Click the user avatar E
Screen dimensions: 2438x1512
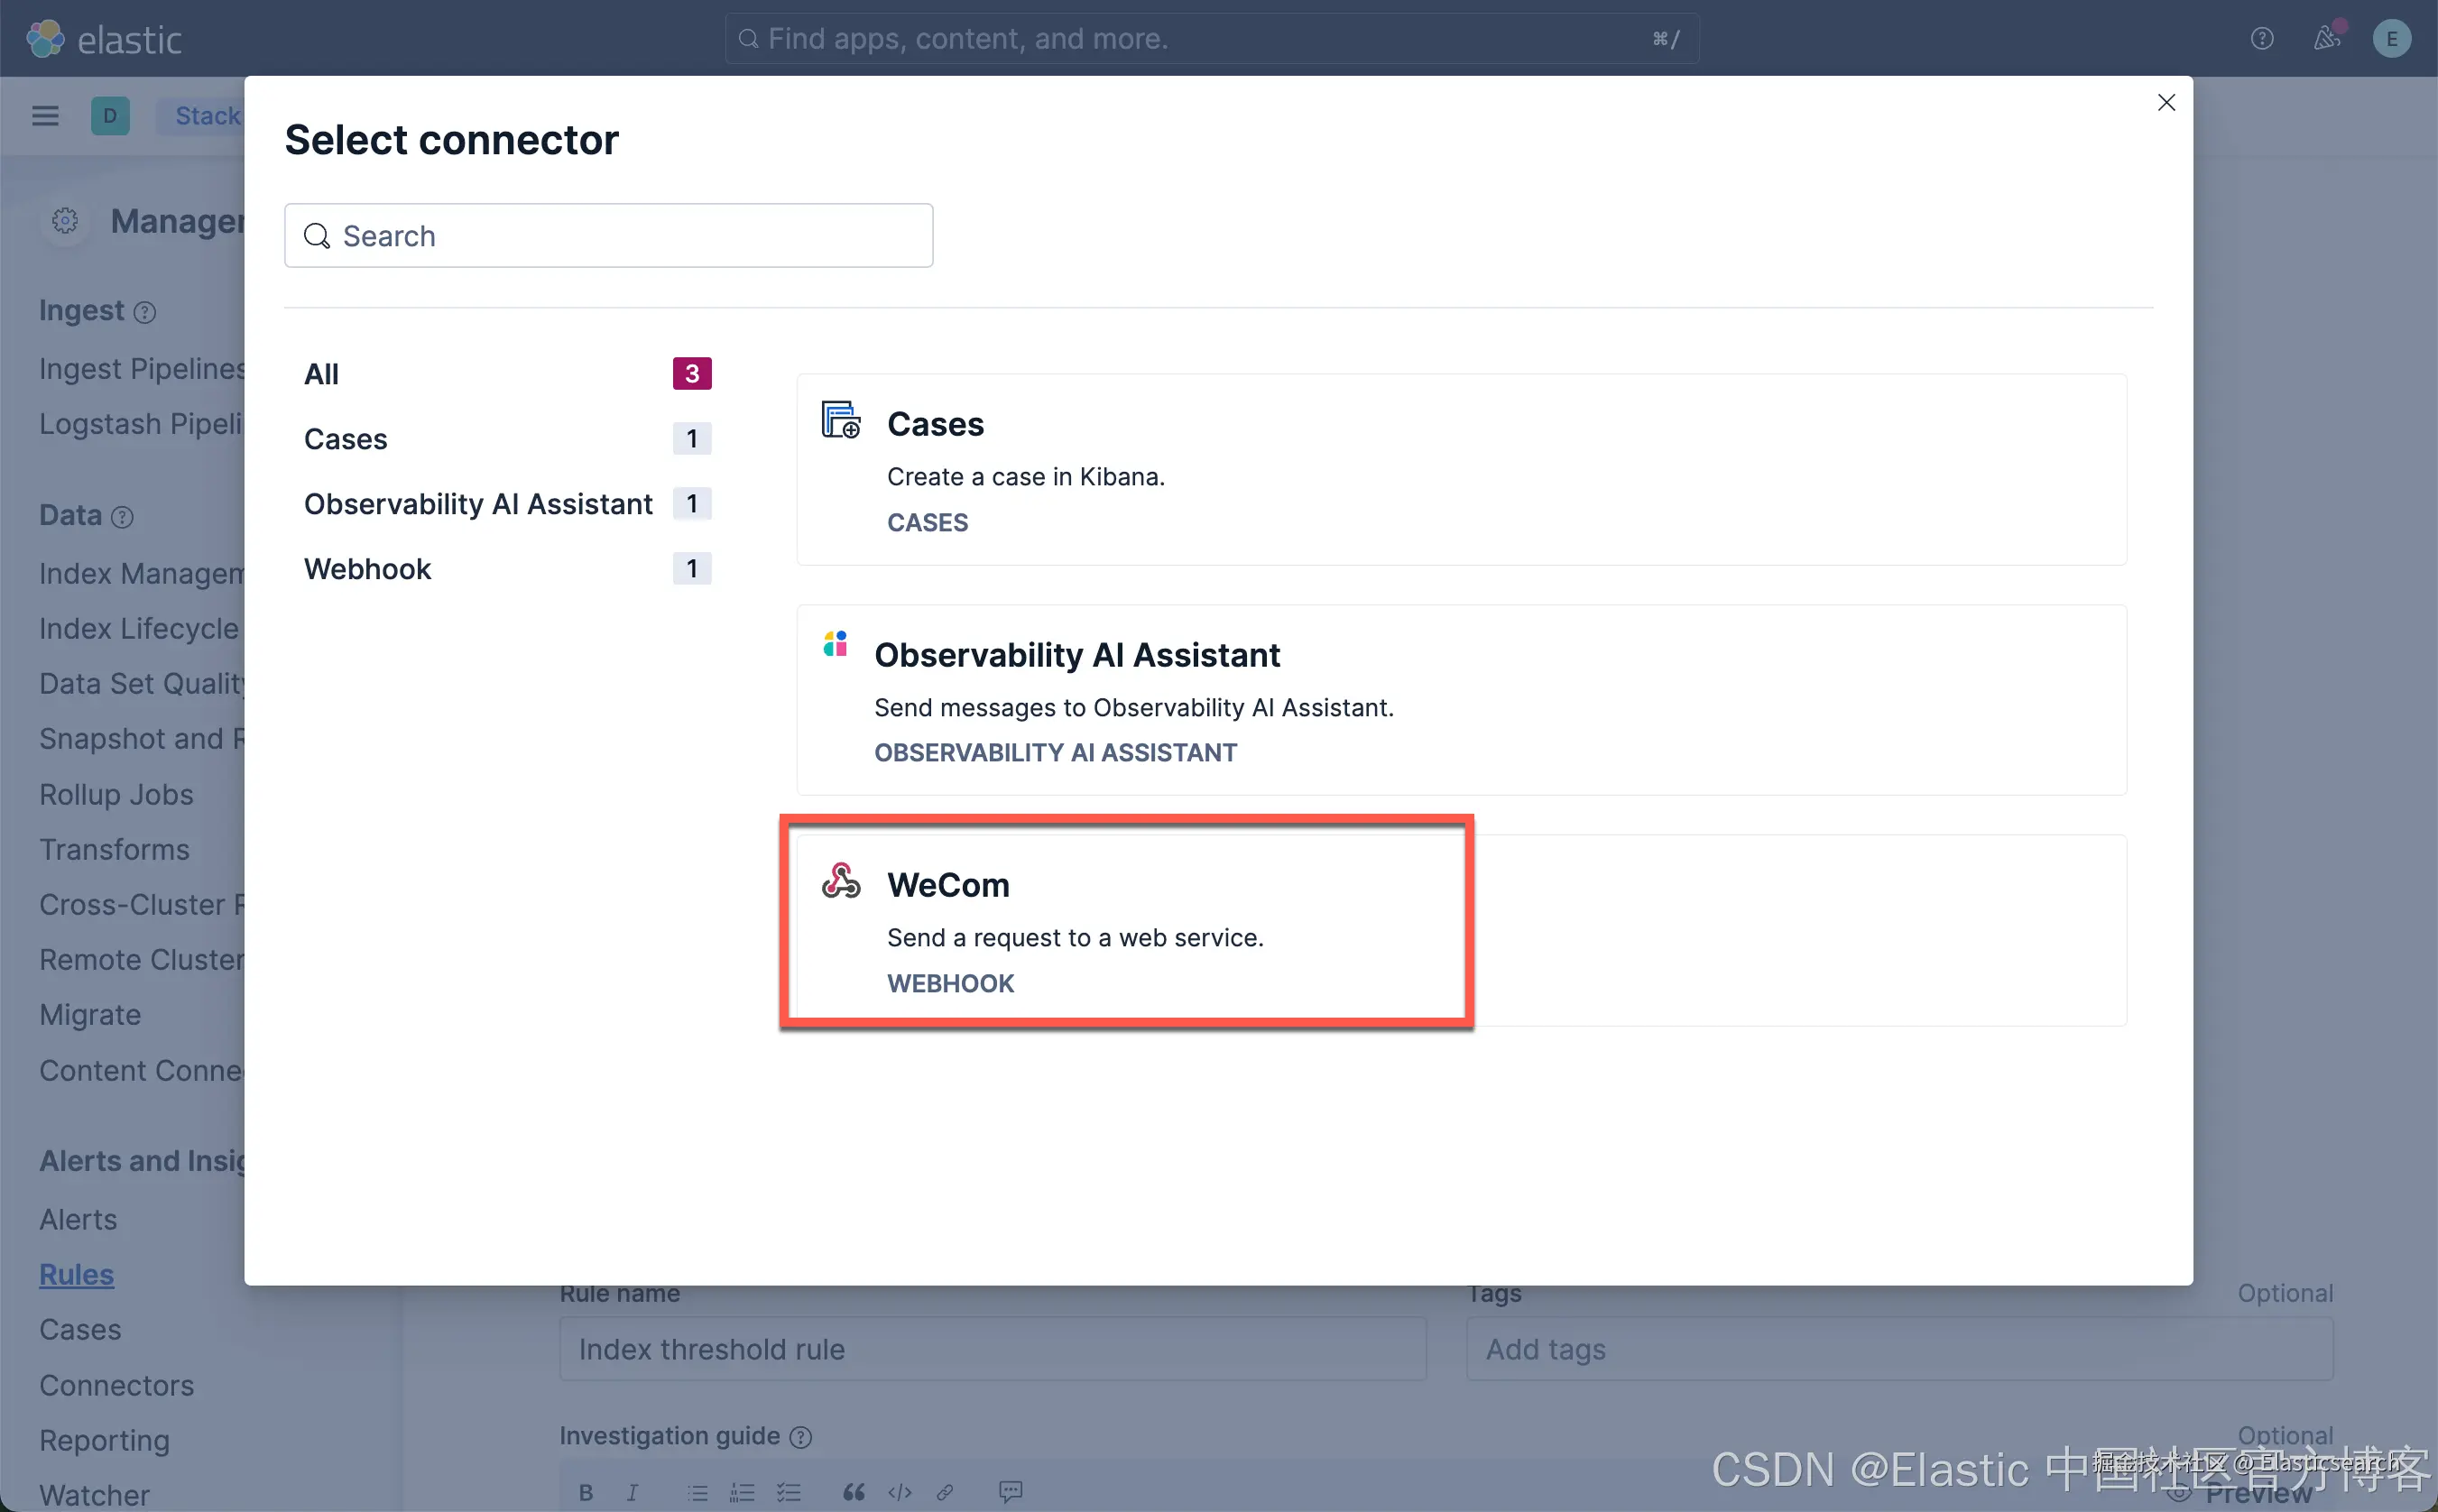(2391, 39)
